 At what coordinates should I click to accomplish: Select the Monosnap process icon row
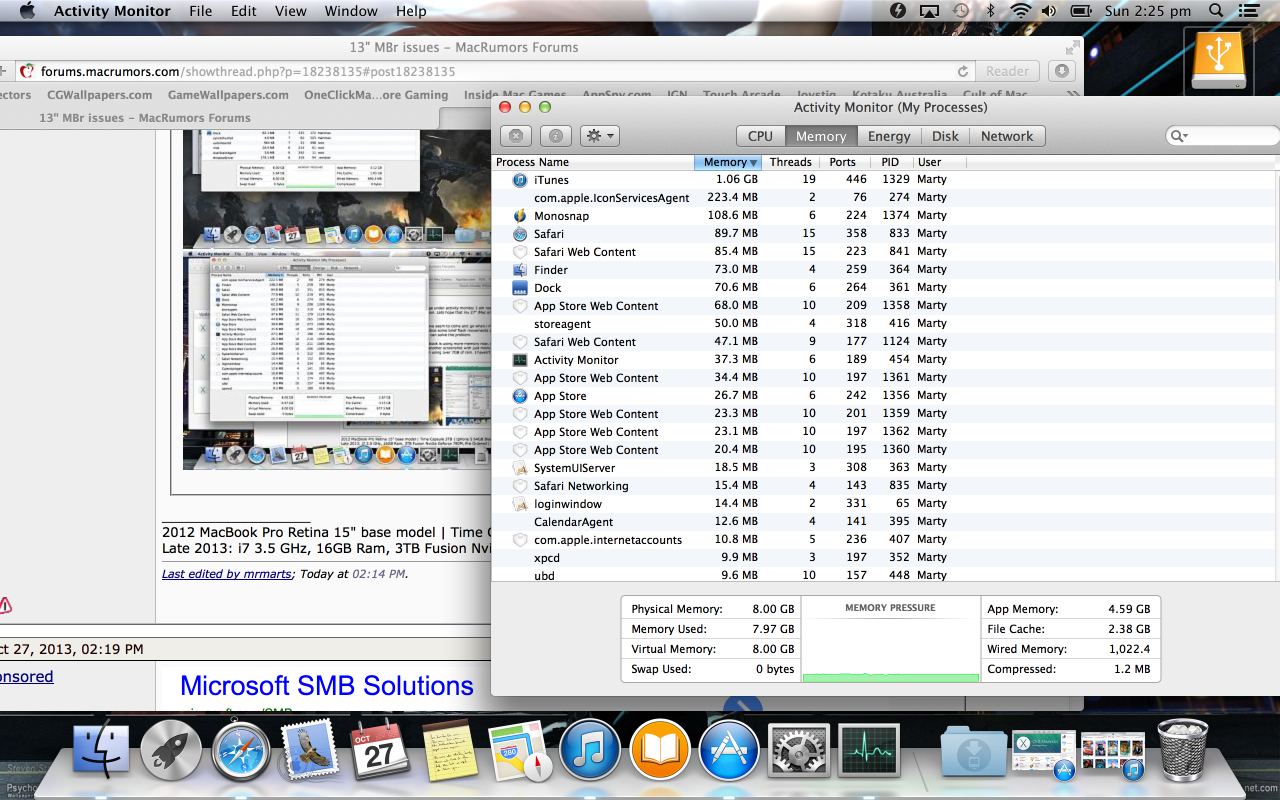click(520, 216)
